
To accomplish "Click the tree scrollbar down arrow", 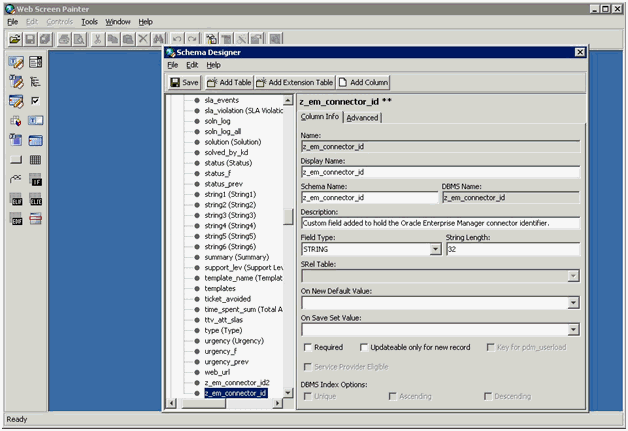I will click(x=288, y=393).
